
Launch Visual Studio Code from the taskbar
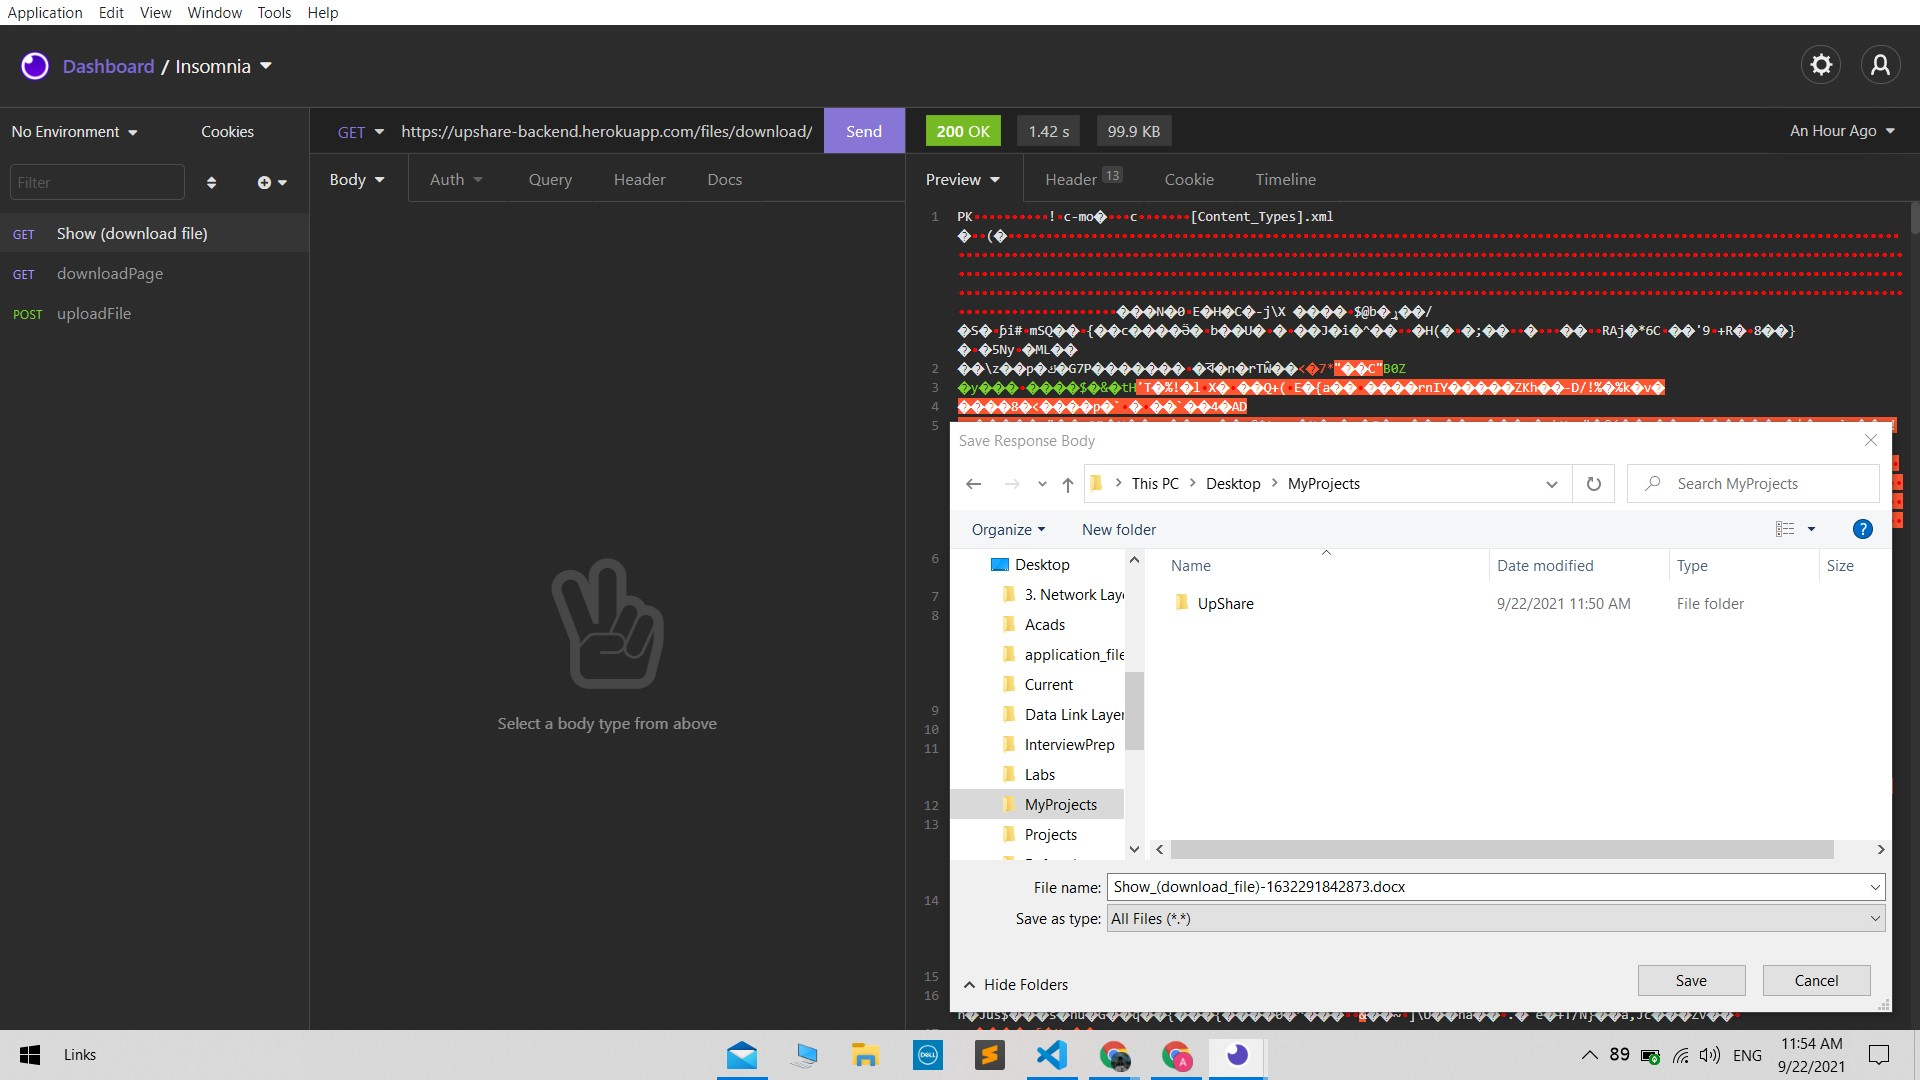coord(1051,1056)
